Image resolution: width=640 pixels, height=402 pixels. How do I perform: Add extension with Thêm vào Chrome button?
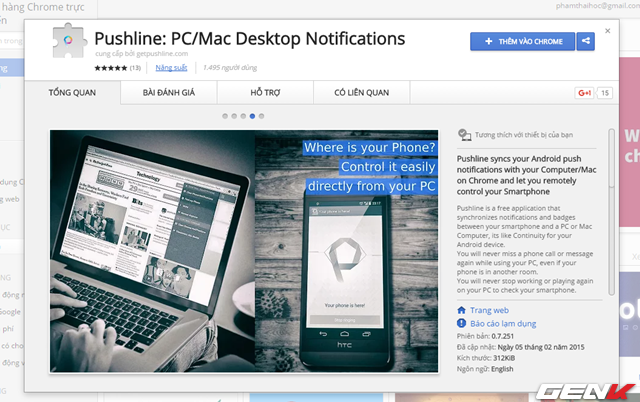(x=522, y=41)
